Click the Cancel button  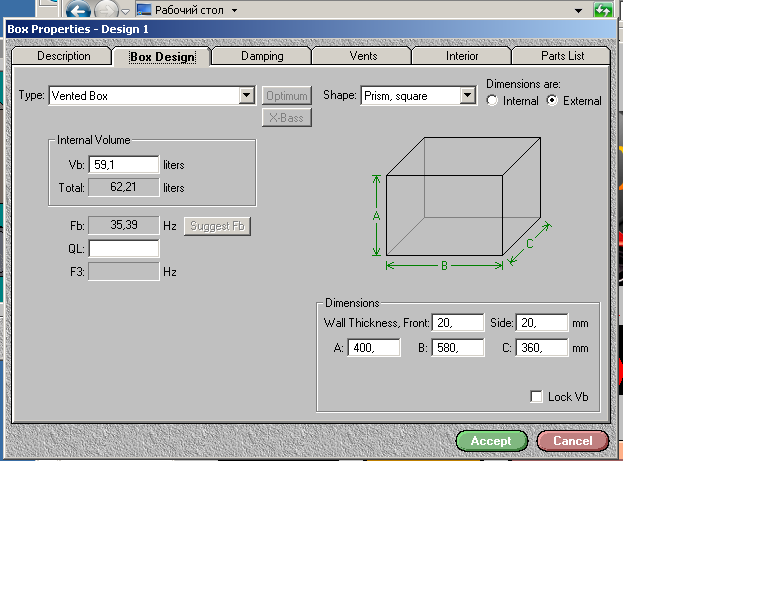tap(572, 441)
